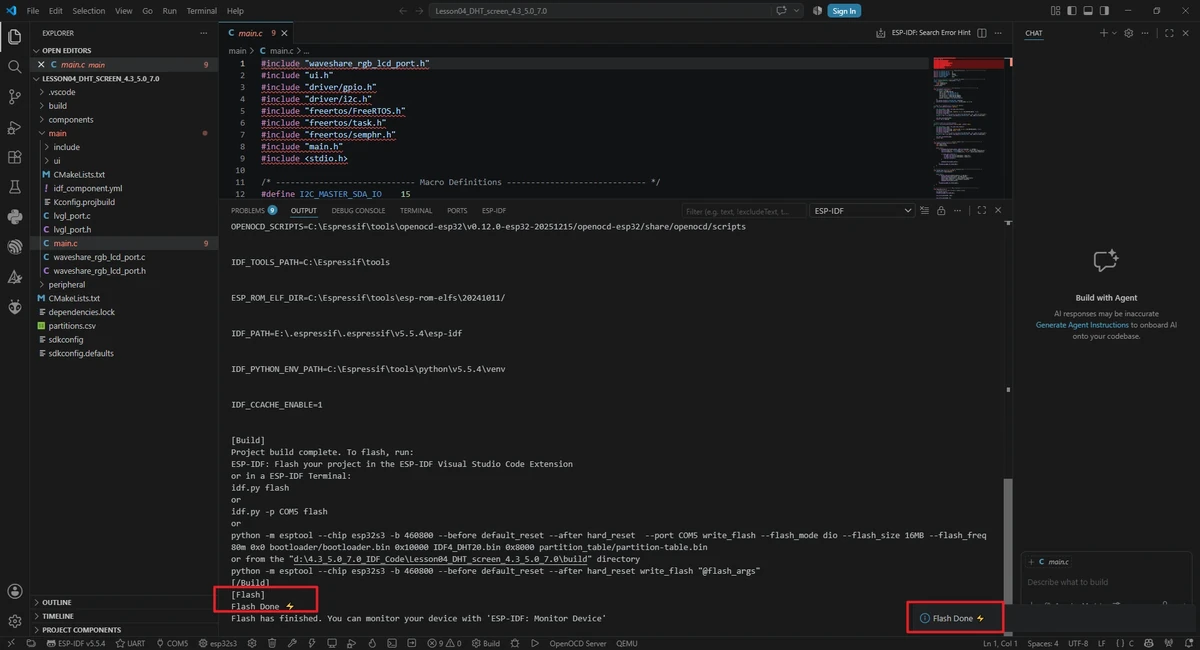Click the ESP-IDF Search Error Hint icon
The image size is (1200, 650).
tap(880, 33)
